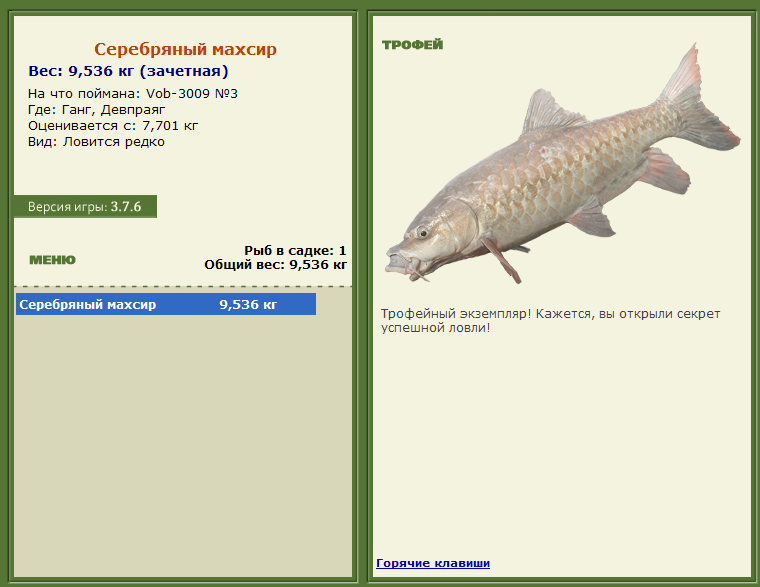This screenshot has width=760, height=587.
Task: Select the Серебряный махсир 9,536 кг row
Action: (x=166, y=304)
